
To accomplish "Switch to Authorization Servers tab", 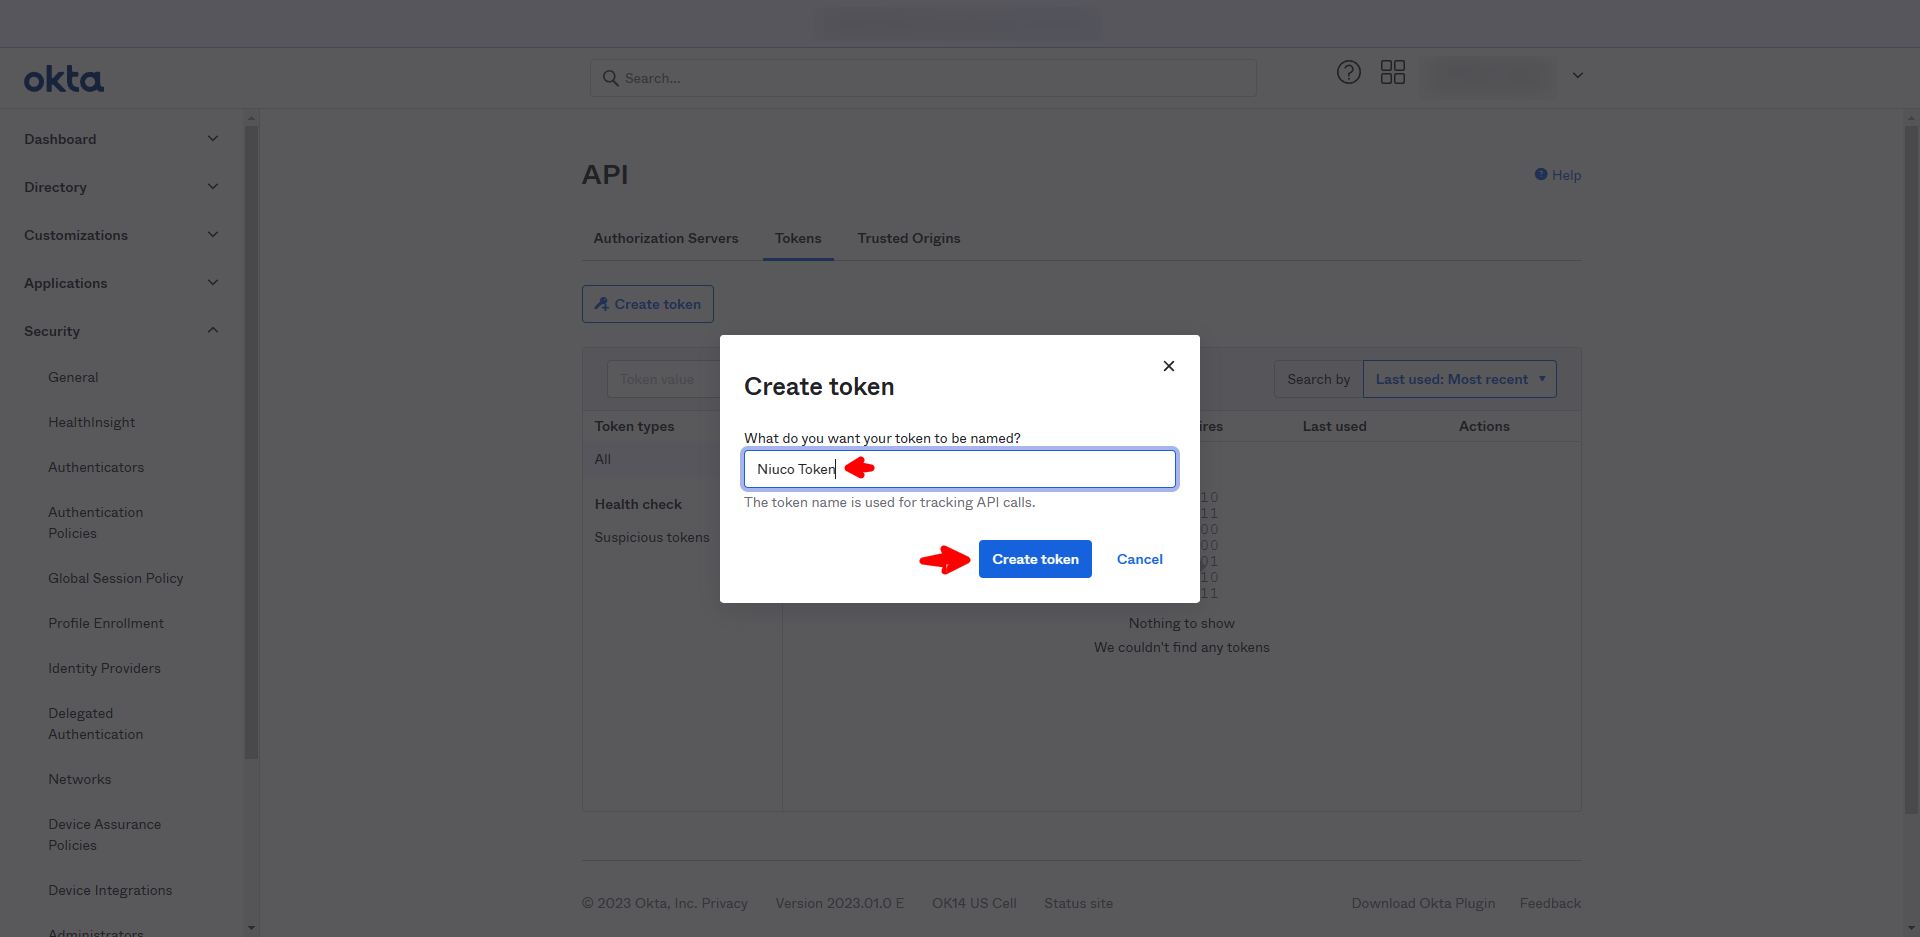I will tap(666, 238).
